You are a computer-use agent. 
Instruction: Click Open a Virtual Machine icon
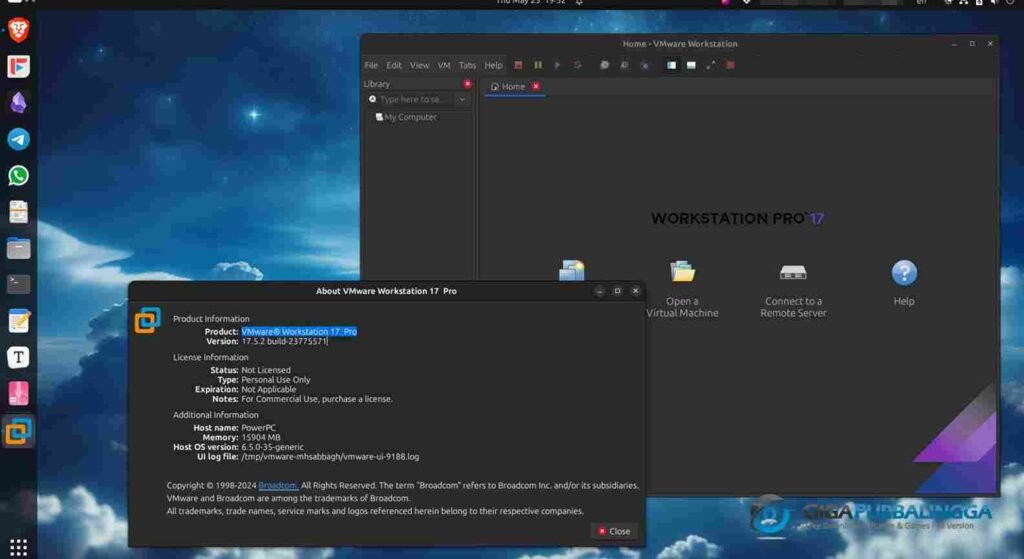point(682,271)
